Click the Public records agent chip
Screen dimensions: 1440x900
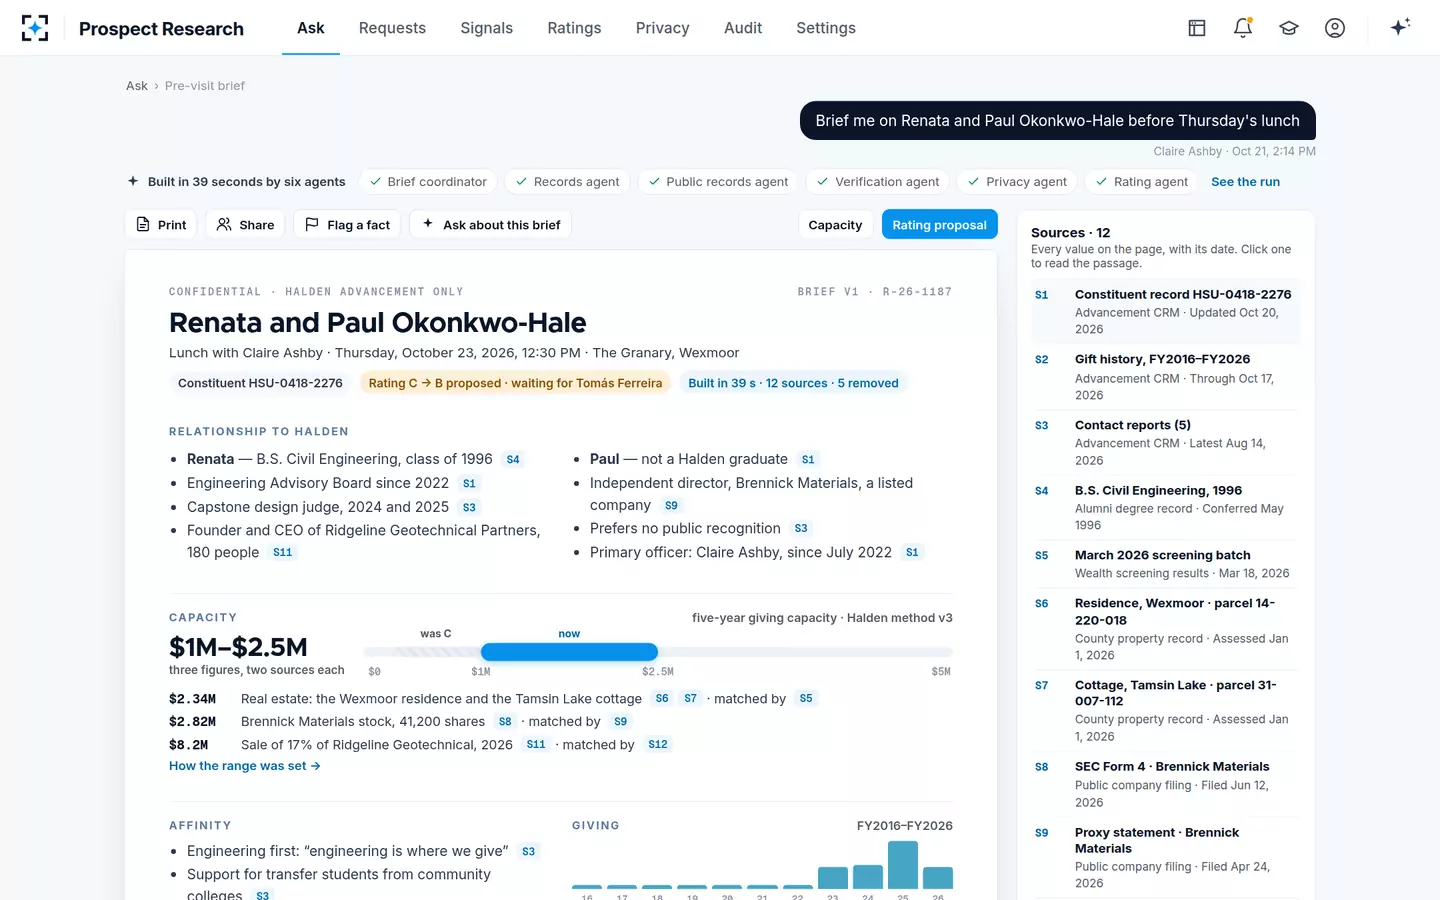(x=718, y=182)
